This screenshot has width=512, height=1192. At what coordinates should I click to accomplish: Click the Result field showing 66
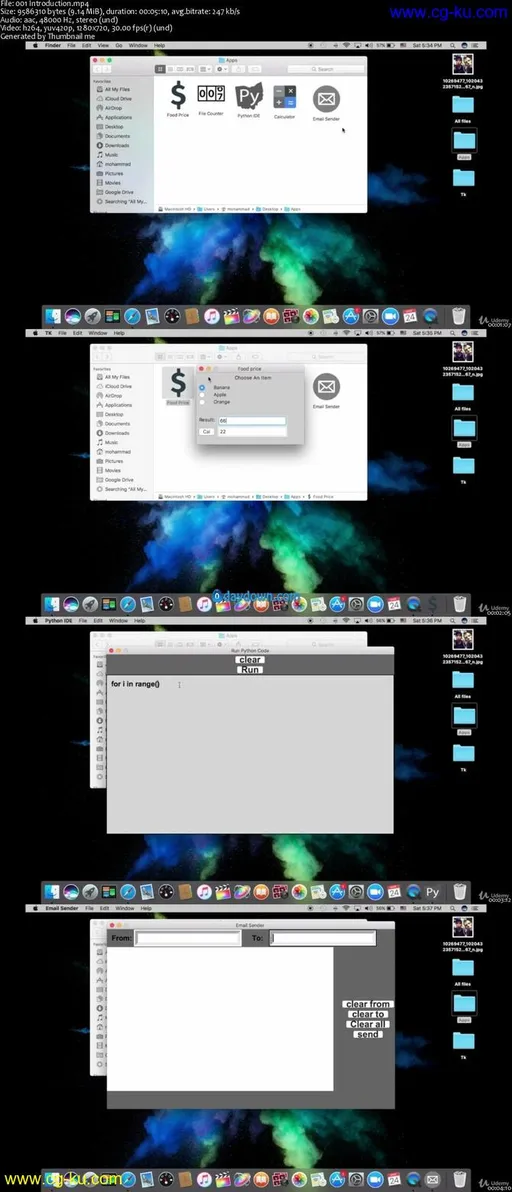pyautogui.click(x=252, y=420)
